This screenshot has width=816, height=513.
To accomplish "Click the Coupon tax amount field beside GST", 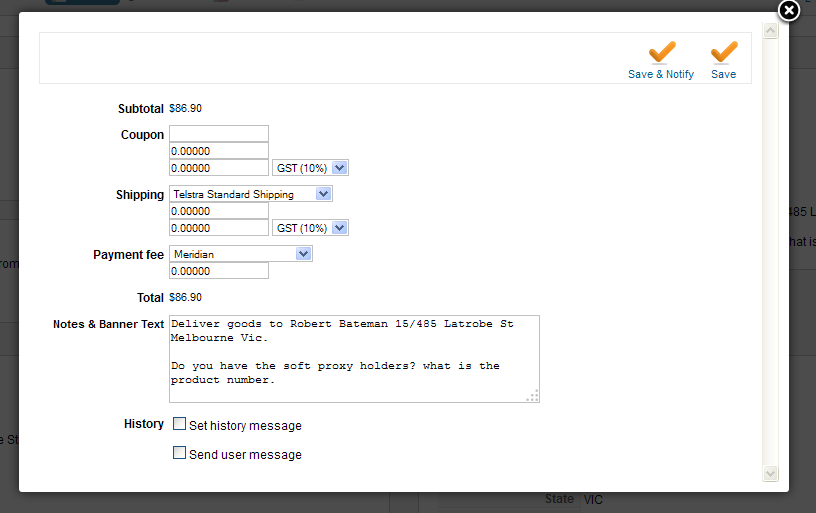I will (x=219, y=168).
